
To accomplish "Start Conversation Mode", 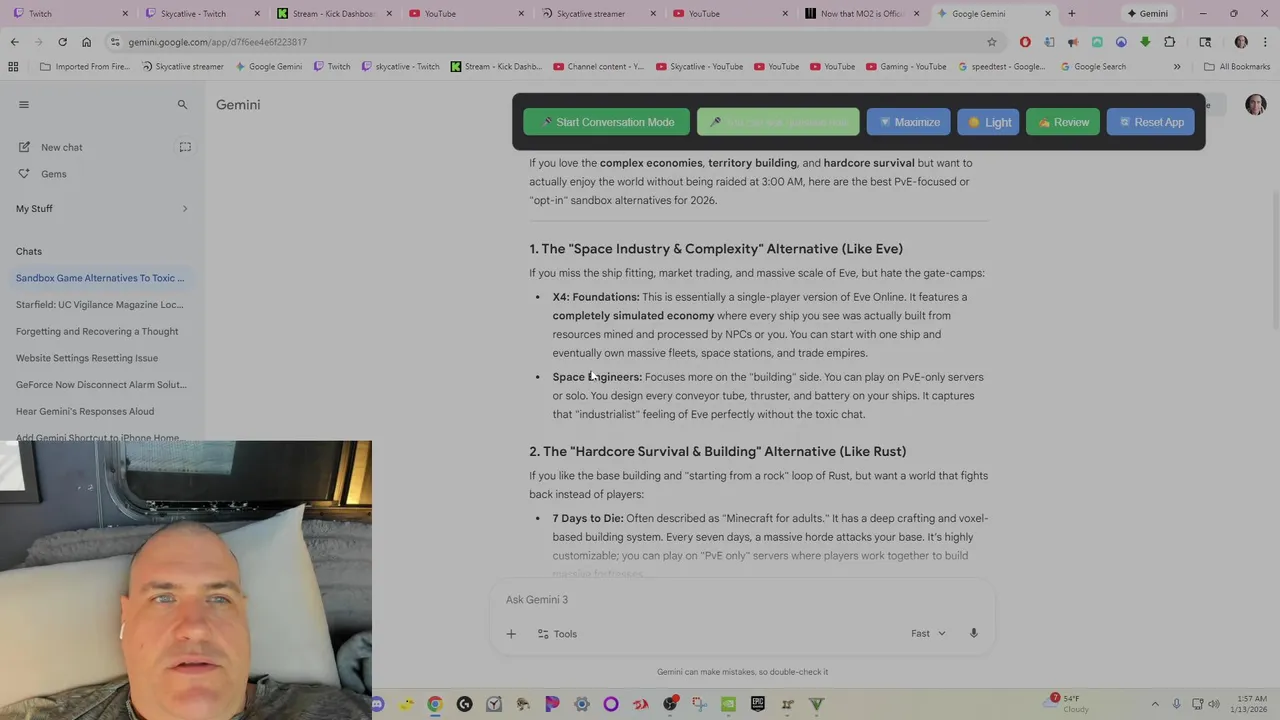I will pos(606,122).
